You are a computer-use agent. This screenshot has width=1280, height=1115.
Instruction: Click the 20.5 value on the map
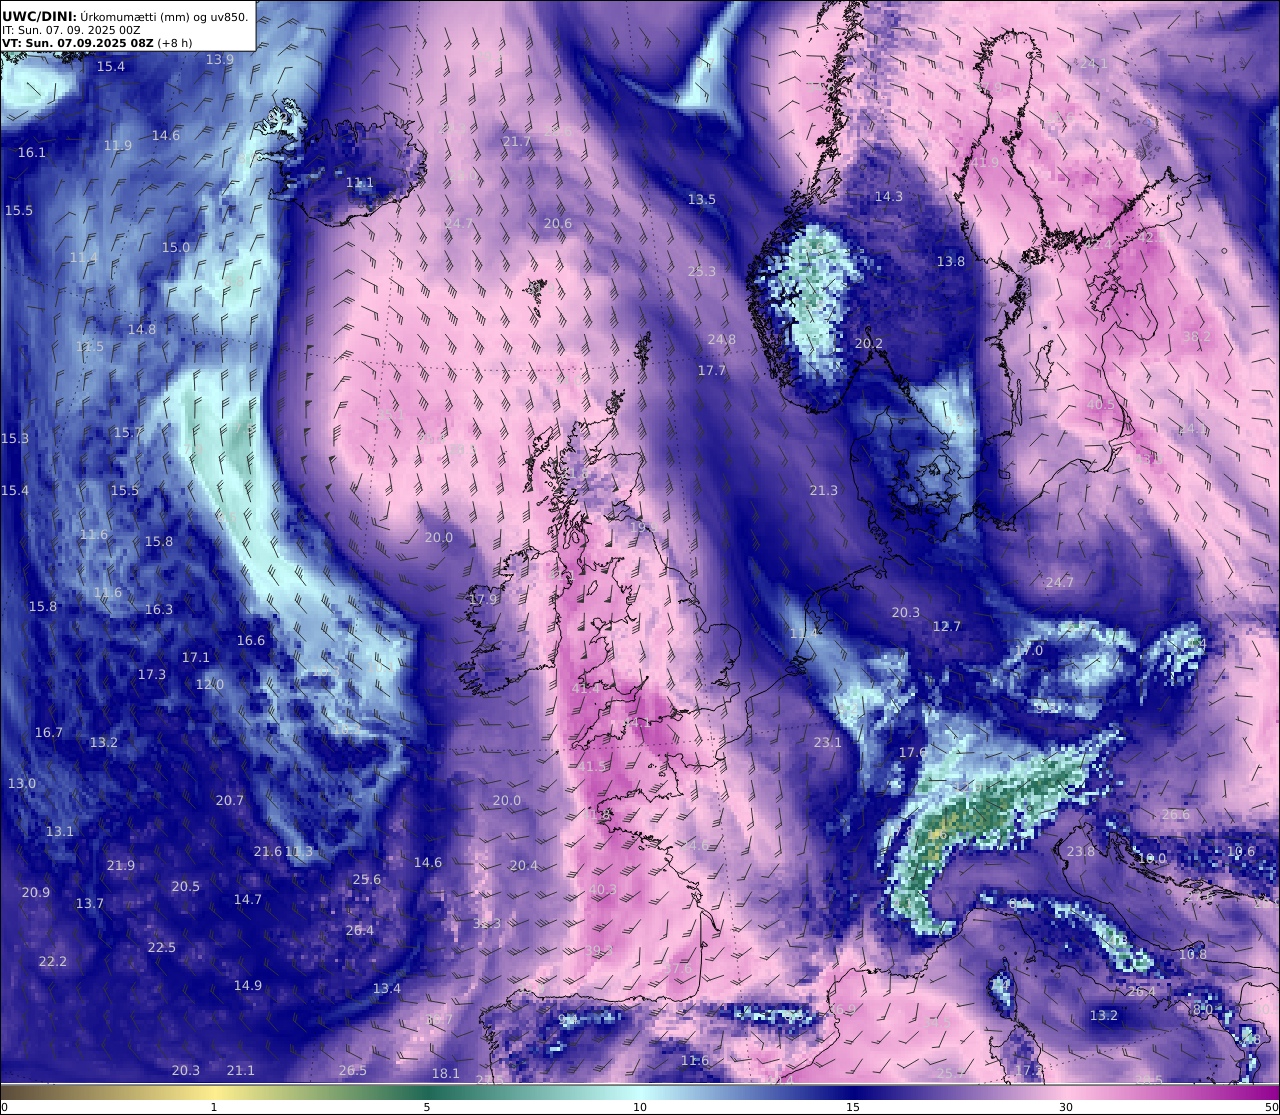click(186, 886)
